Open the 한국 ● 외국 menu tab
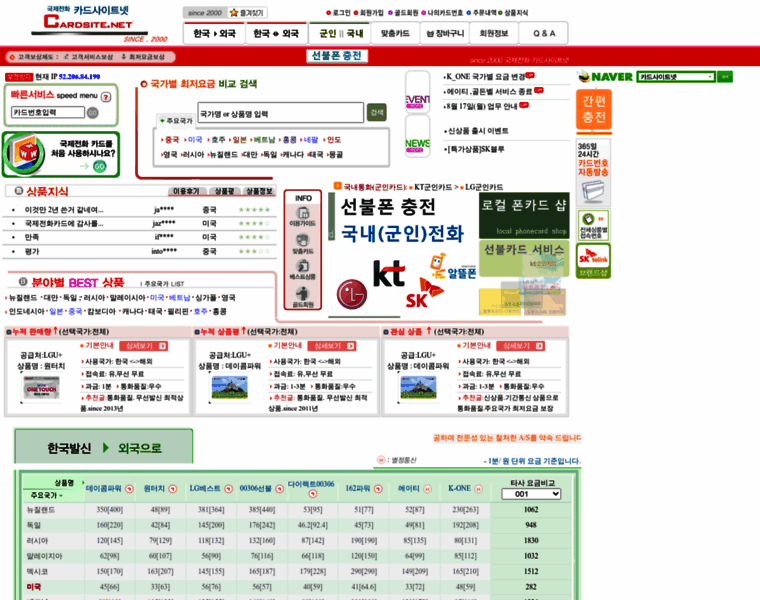 pos(276,33)
